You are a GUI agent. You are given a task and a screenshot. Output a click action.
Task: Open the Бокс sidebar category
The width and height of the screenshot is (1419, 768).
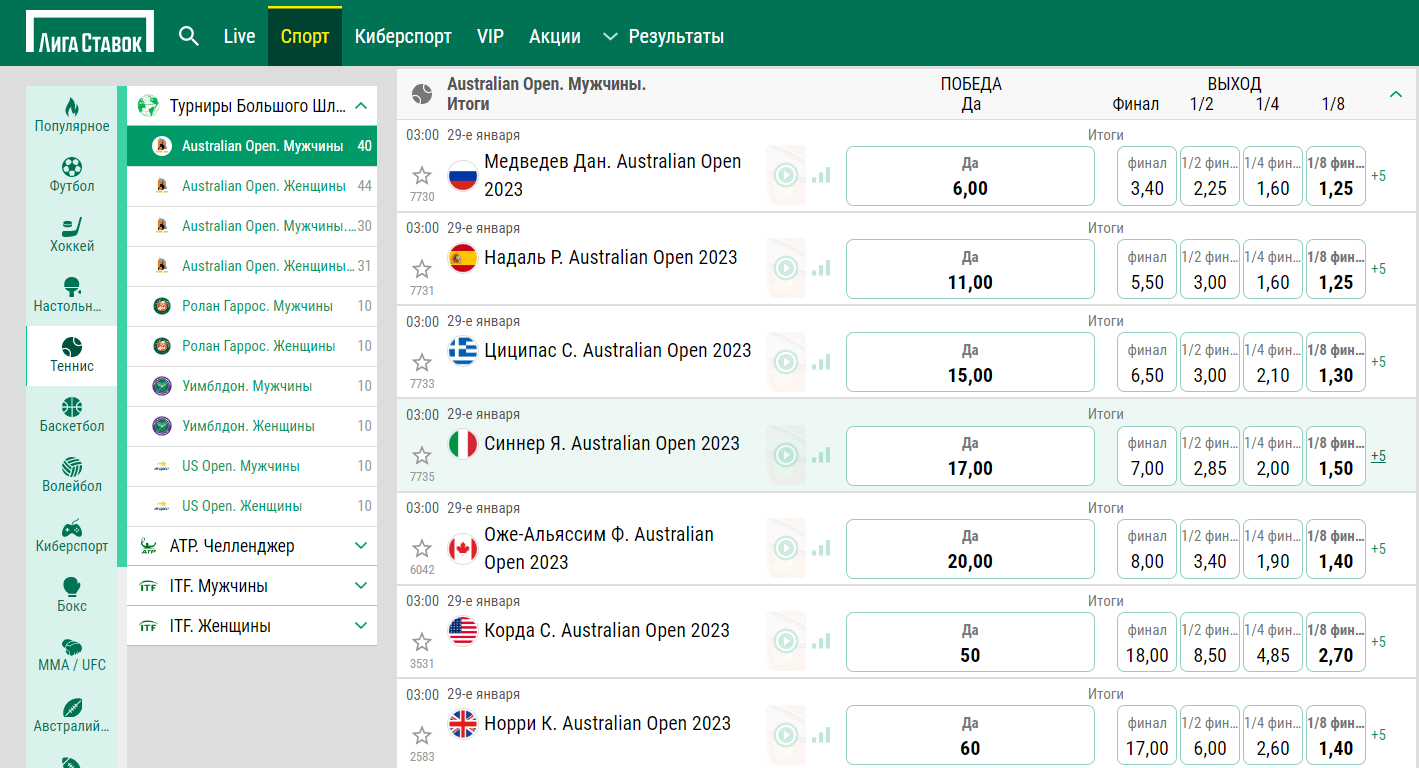(x=72, y=595)
